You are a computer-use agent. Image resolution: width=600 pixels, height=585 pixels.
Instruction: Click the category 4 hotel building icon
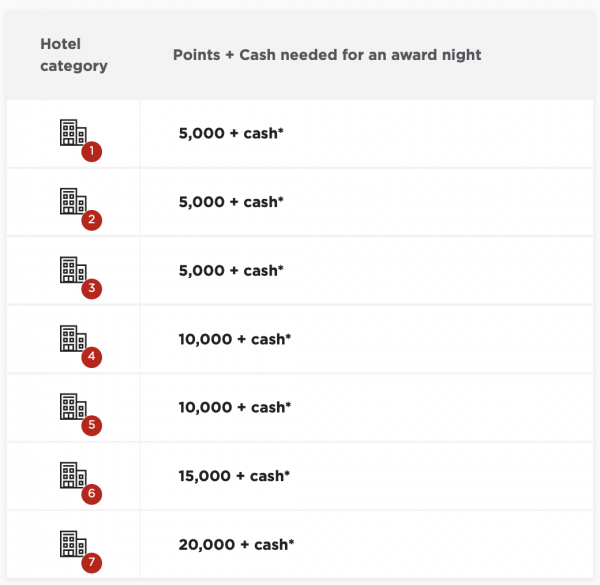[x=72, y=338]
